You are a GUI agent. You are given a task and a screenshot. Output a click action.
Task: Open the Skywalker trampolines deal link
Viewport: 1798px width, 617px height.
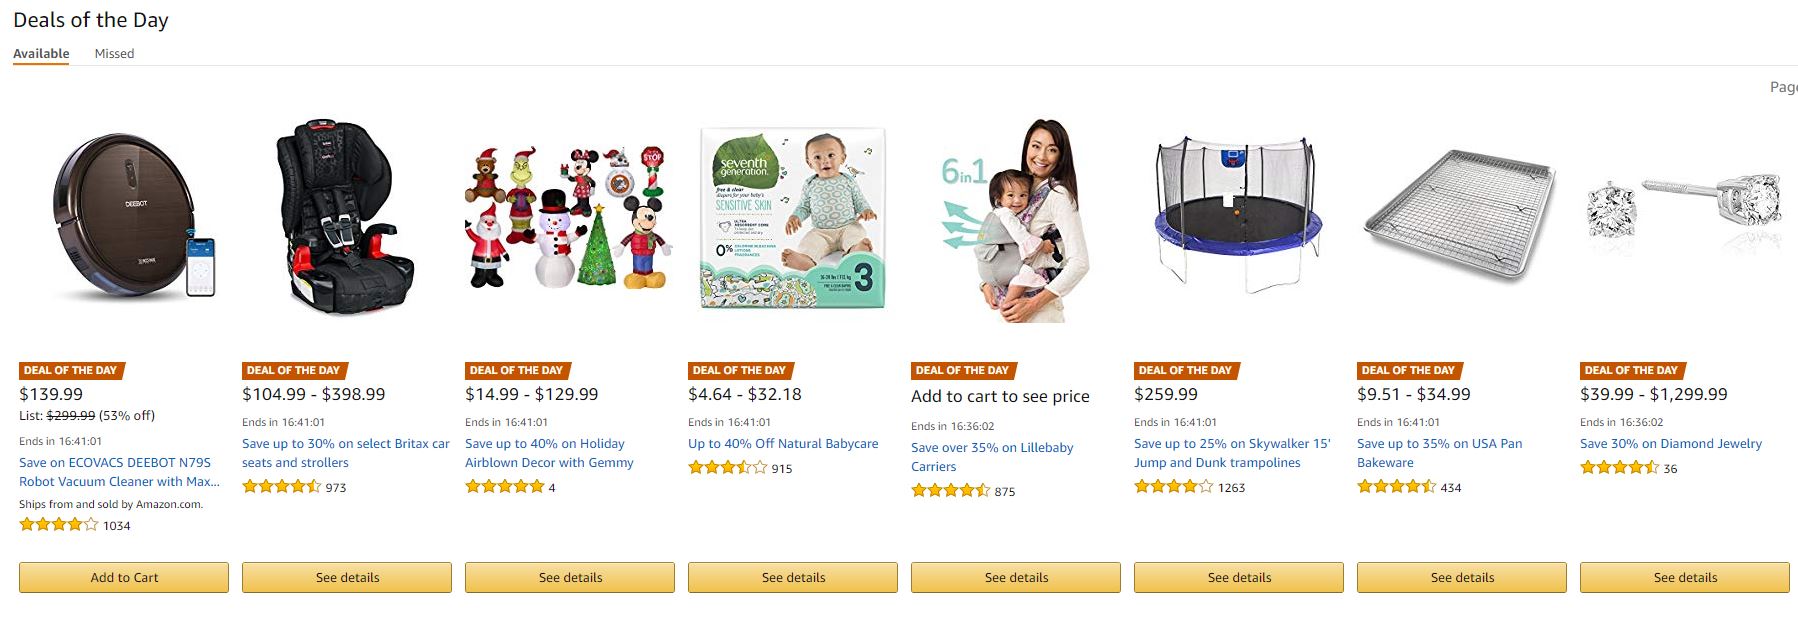point(1232,453)
